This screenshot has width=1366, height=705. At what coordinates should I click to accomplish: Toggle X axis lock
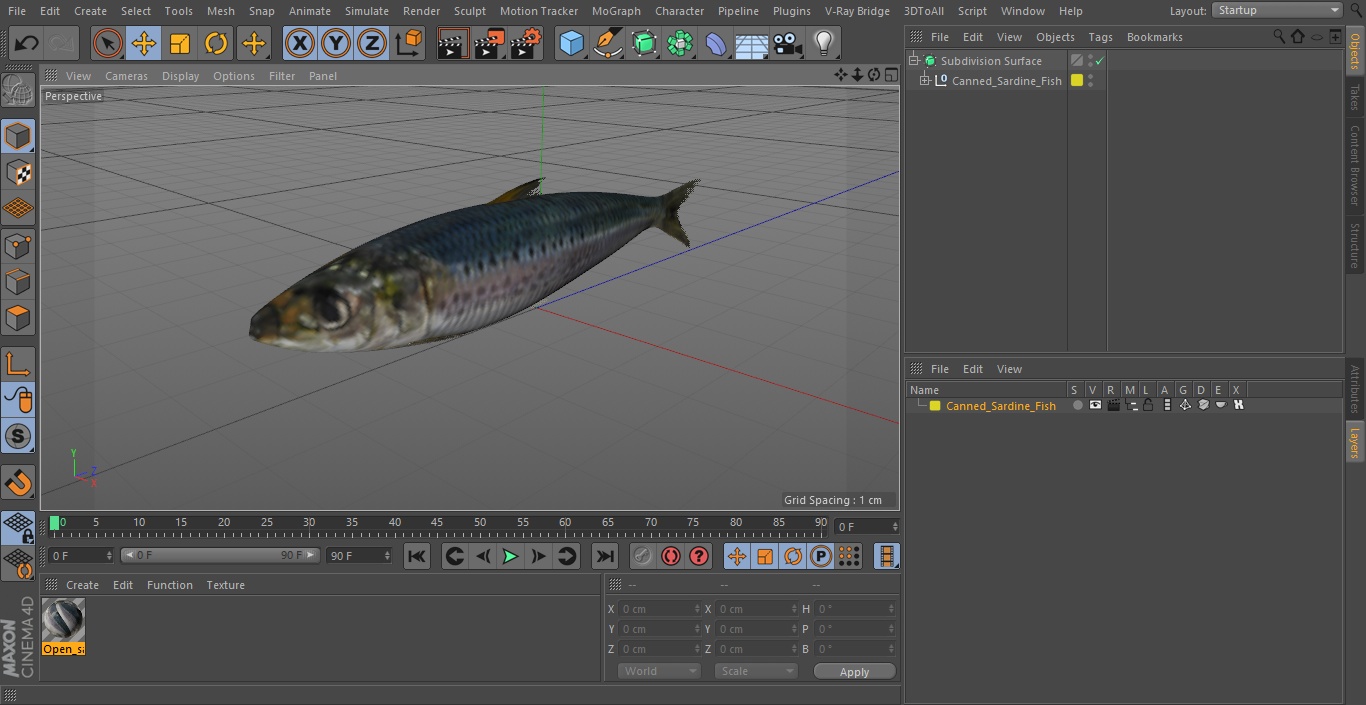coord(299,43)
